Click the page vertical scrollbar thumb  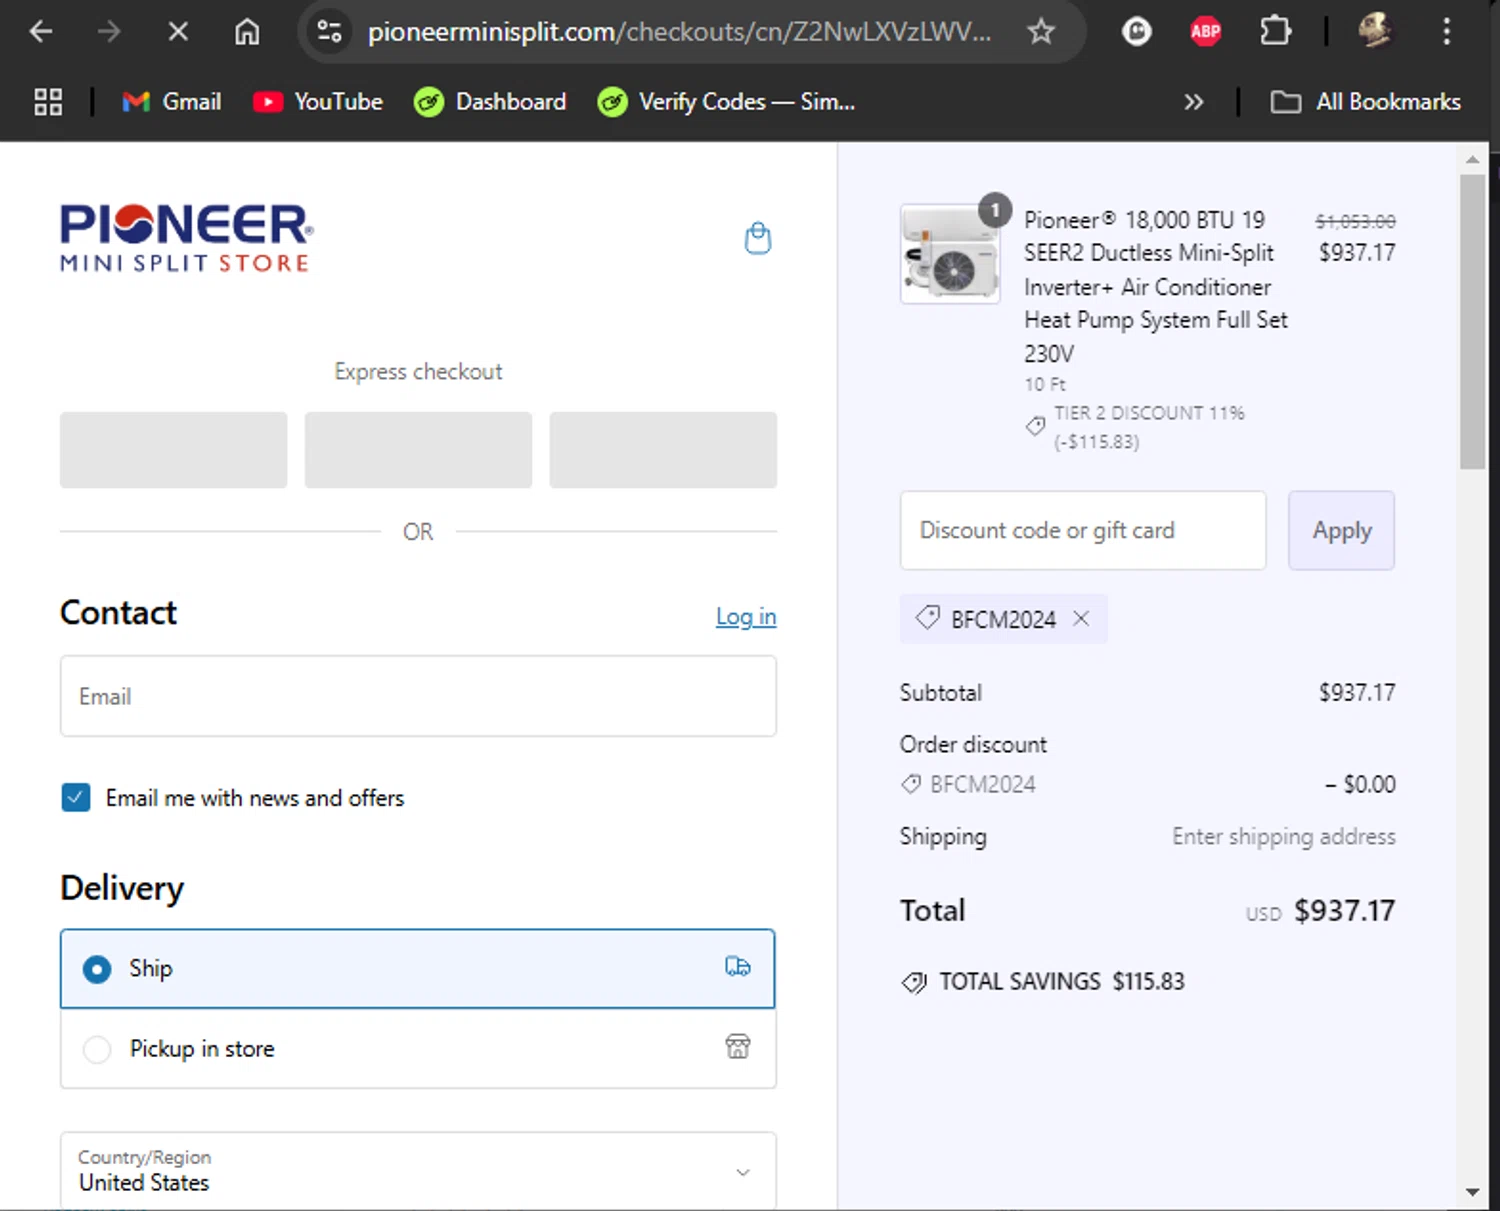tap(1472, 322)
